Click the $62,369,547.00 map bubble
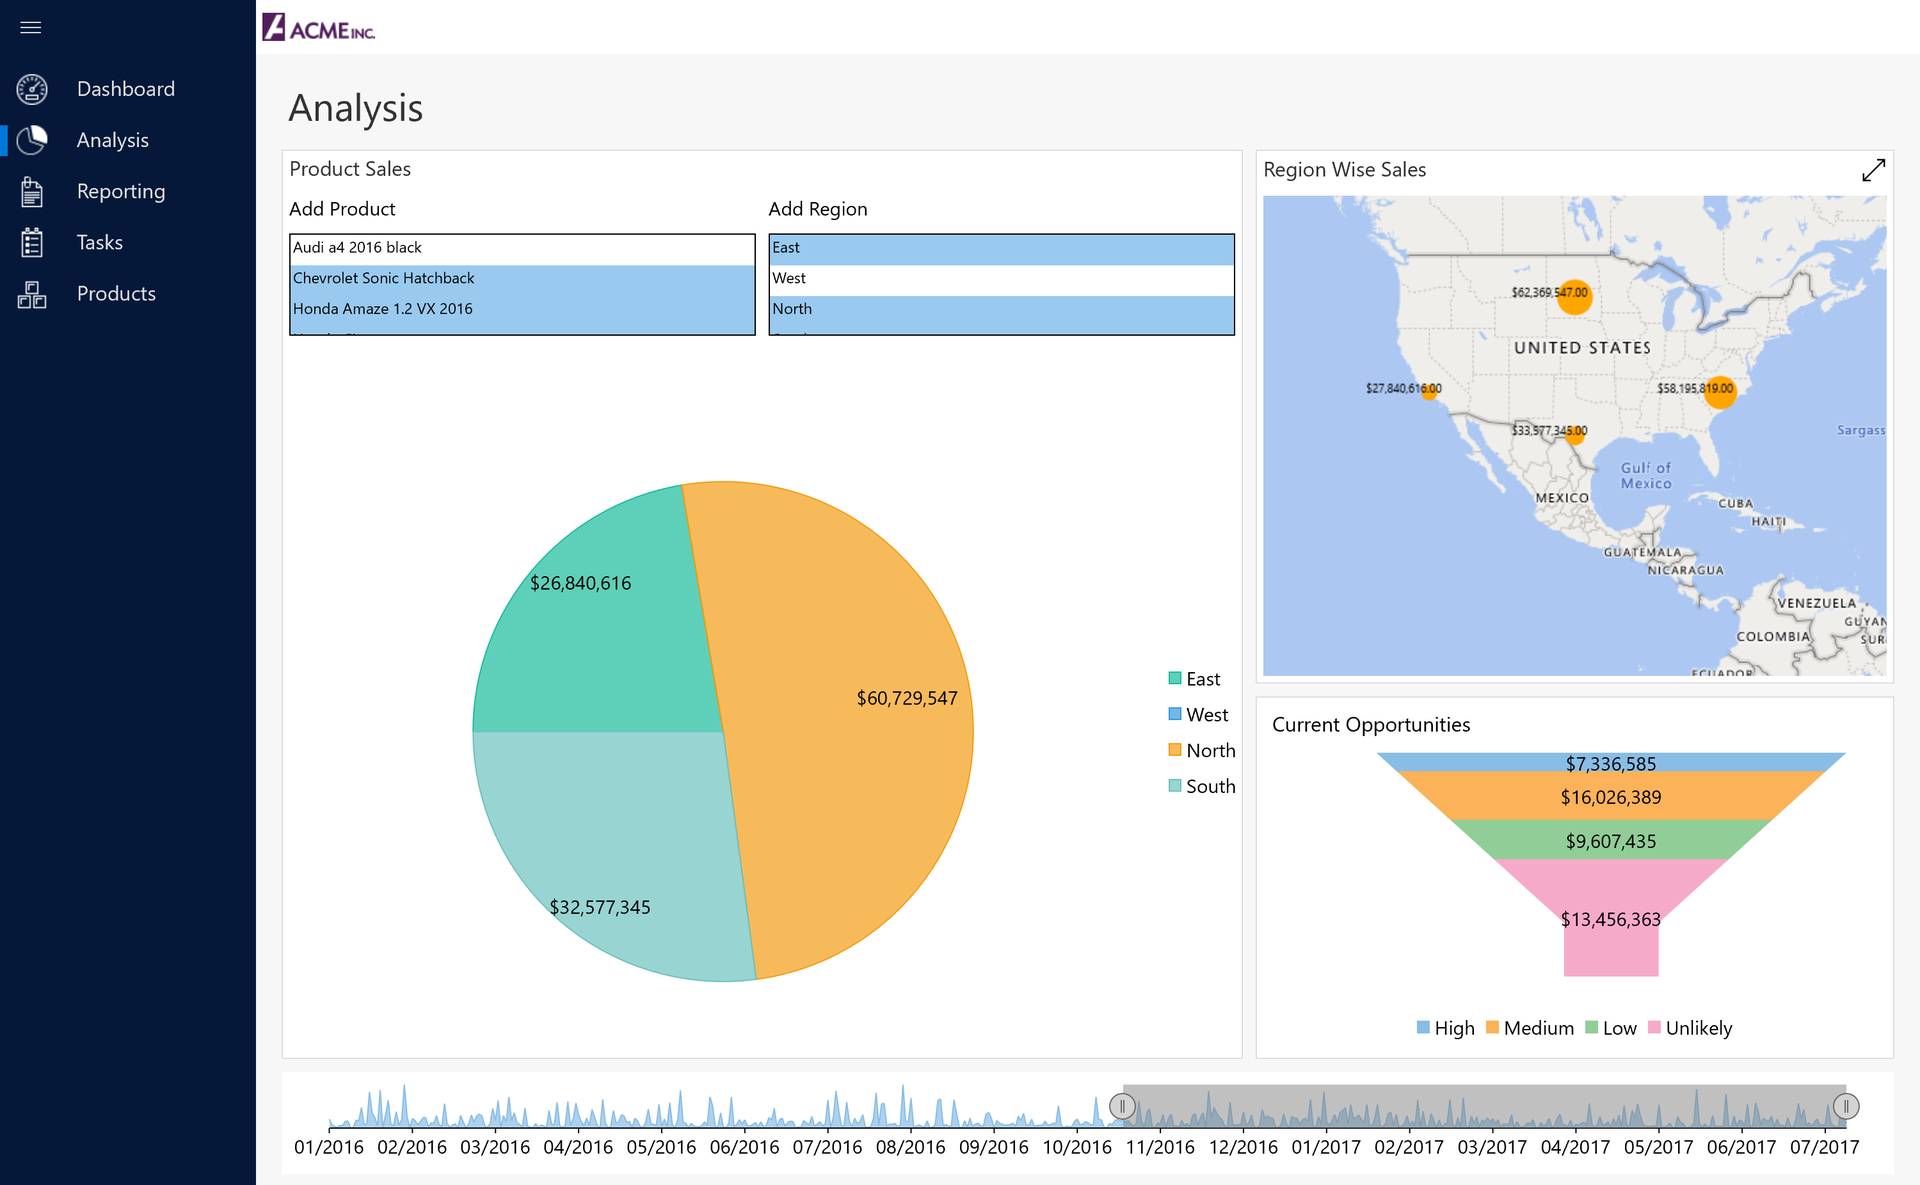This screenshot has height=1185, width=1920. [x=1574, y=297]
